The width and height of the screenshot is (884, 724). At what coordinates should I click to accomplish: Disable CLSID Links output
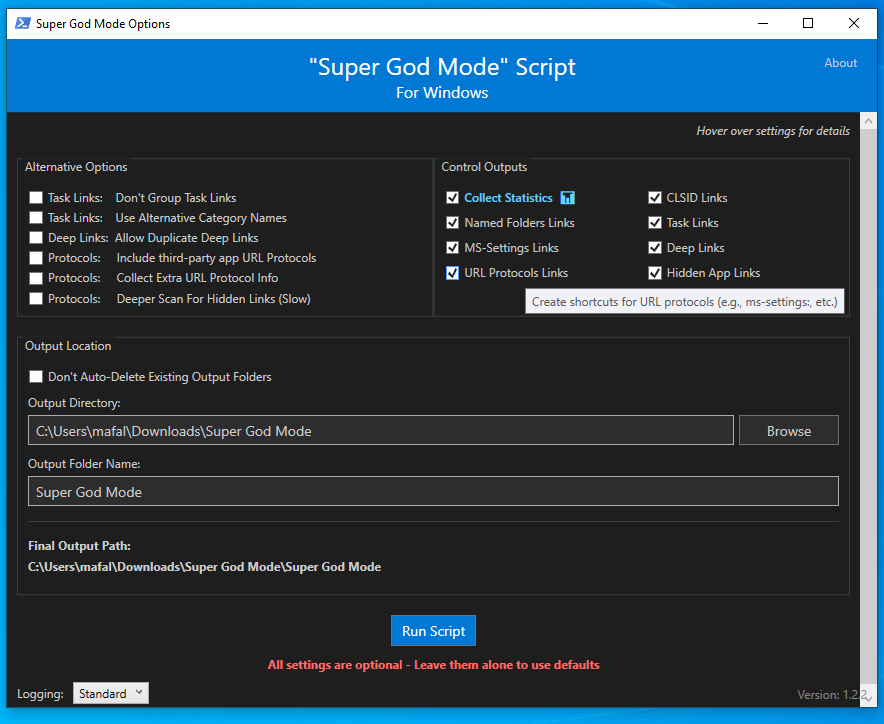click(655, 197)
